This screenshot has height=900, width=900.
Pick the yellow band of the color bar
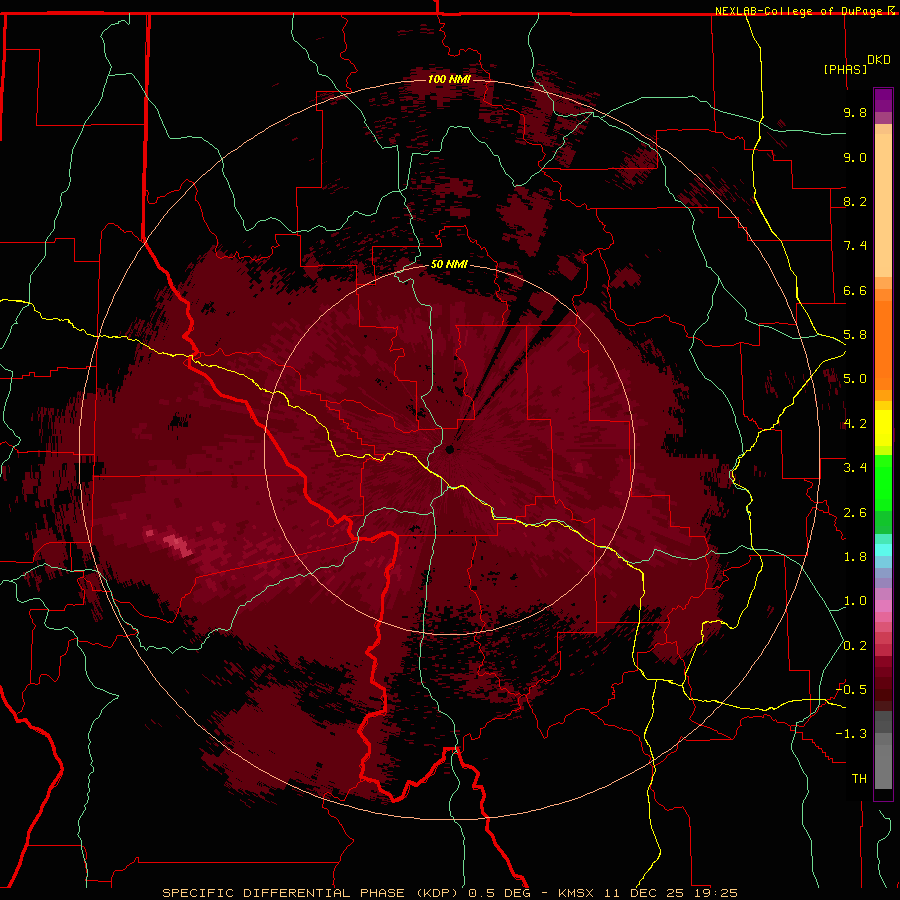pyautogui.click(x=883, y=428)
